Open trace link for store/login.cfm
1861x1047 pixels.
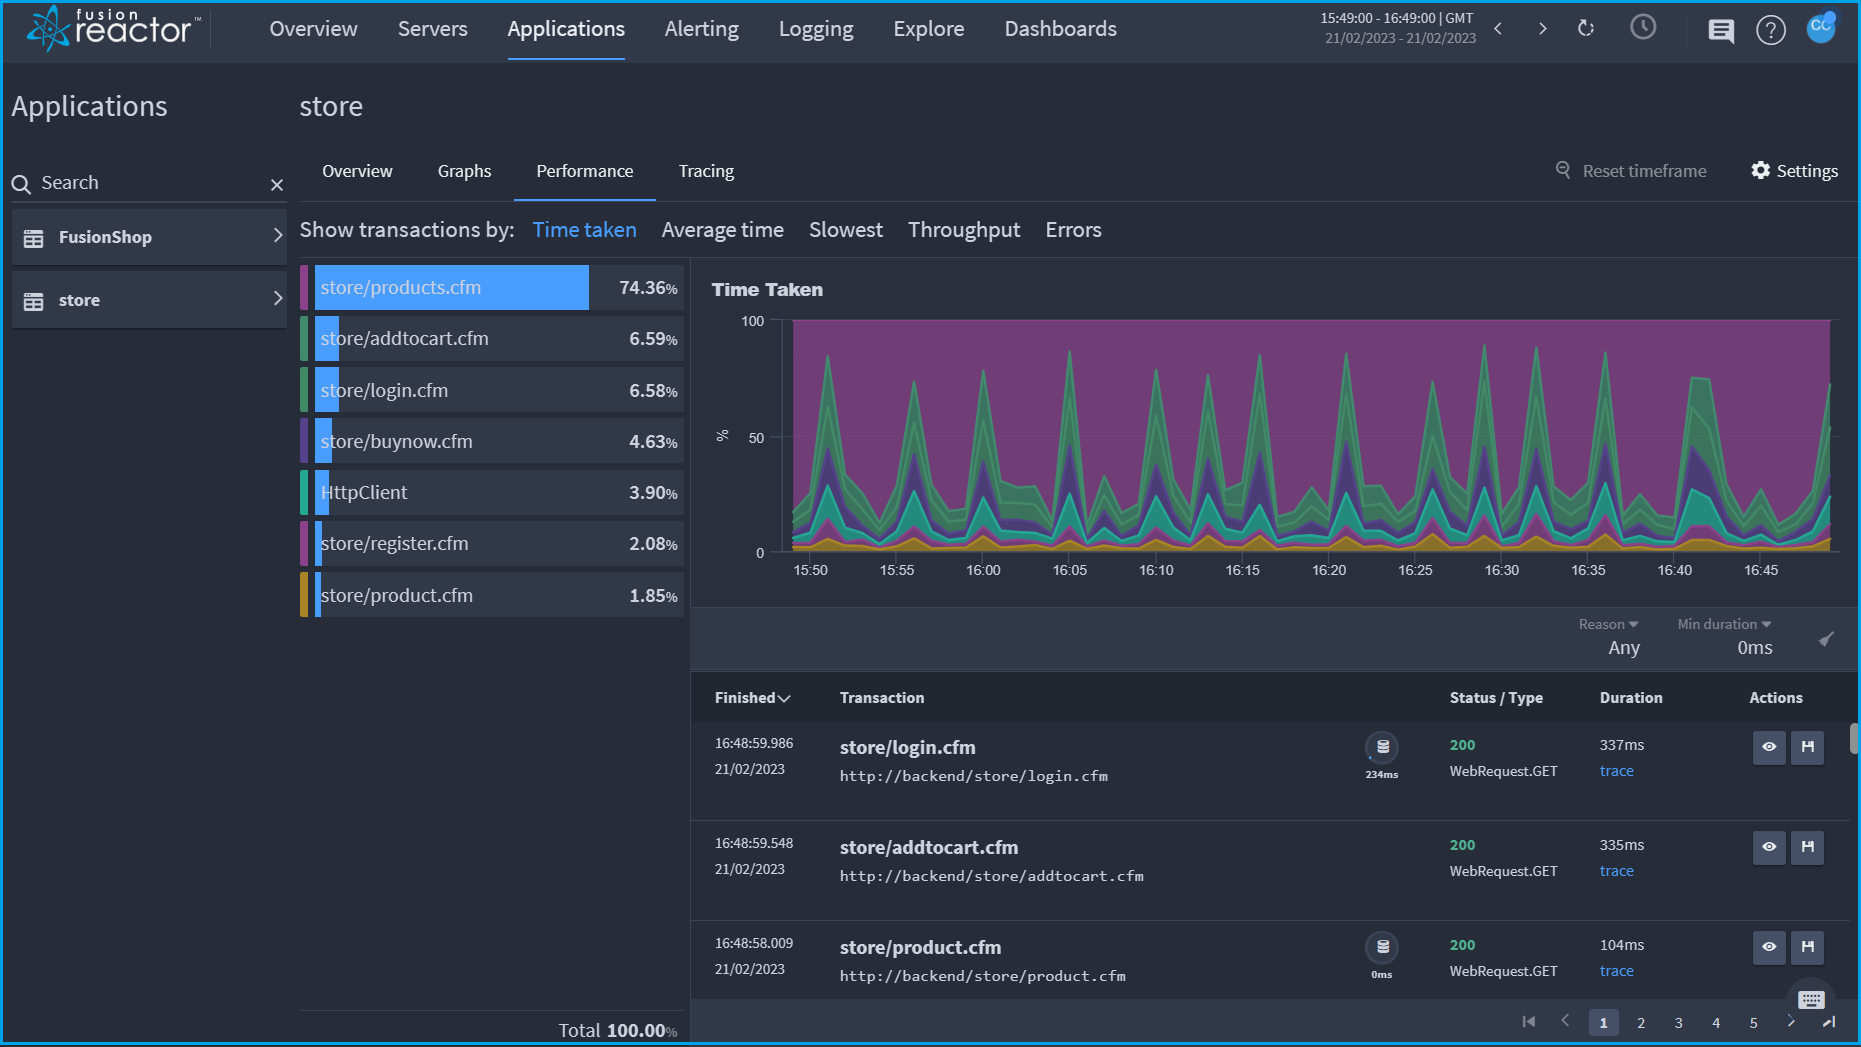[x=1616, y=771]
